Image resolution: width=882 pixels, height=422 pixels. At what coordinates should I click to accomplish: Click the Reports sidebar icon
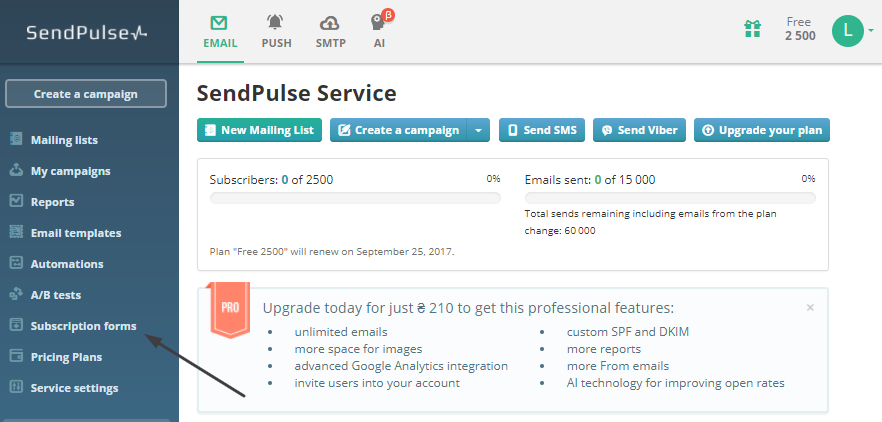pyautogui.click(x=16, y=202)
